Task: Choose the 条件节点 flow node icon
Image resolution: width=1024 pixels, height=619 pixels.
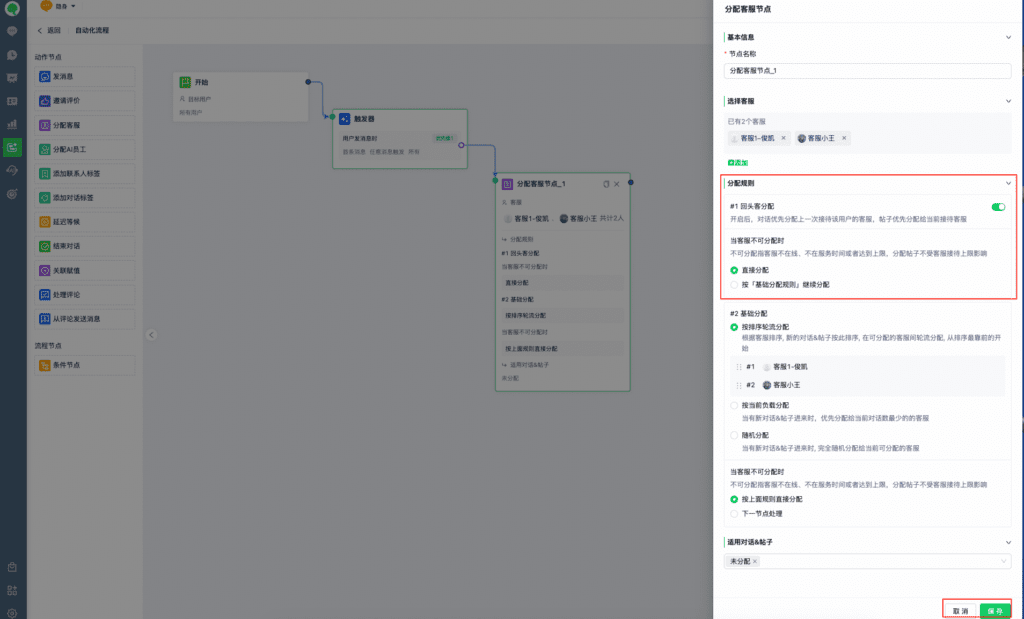Action: tap(45, 366)
